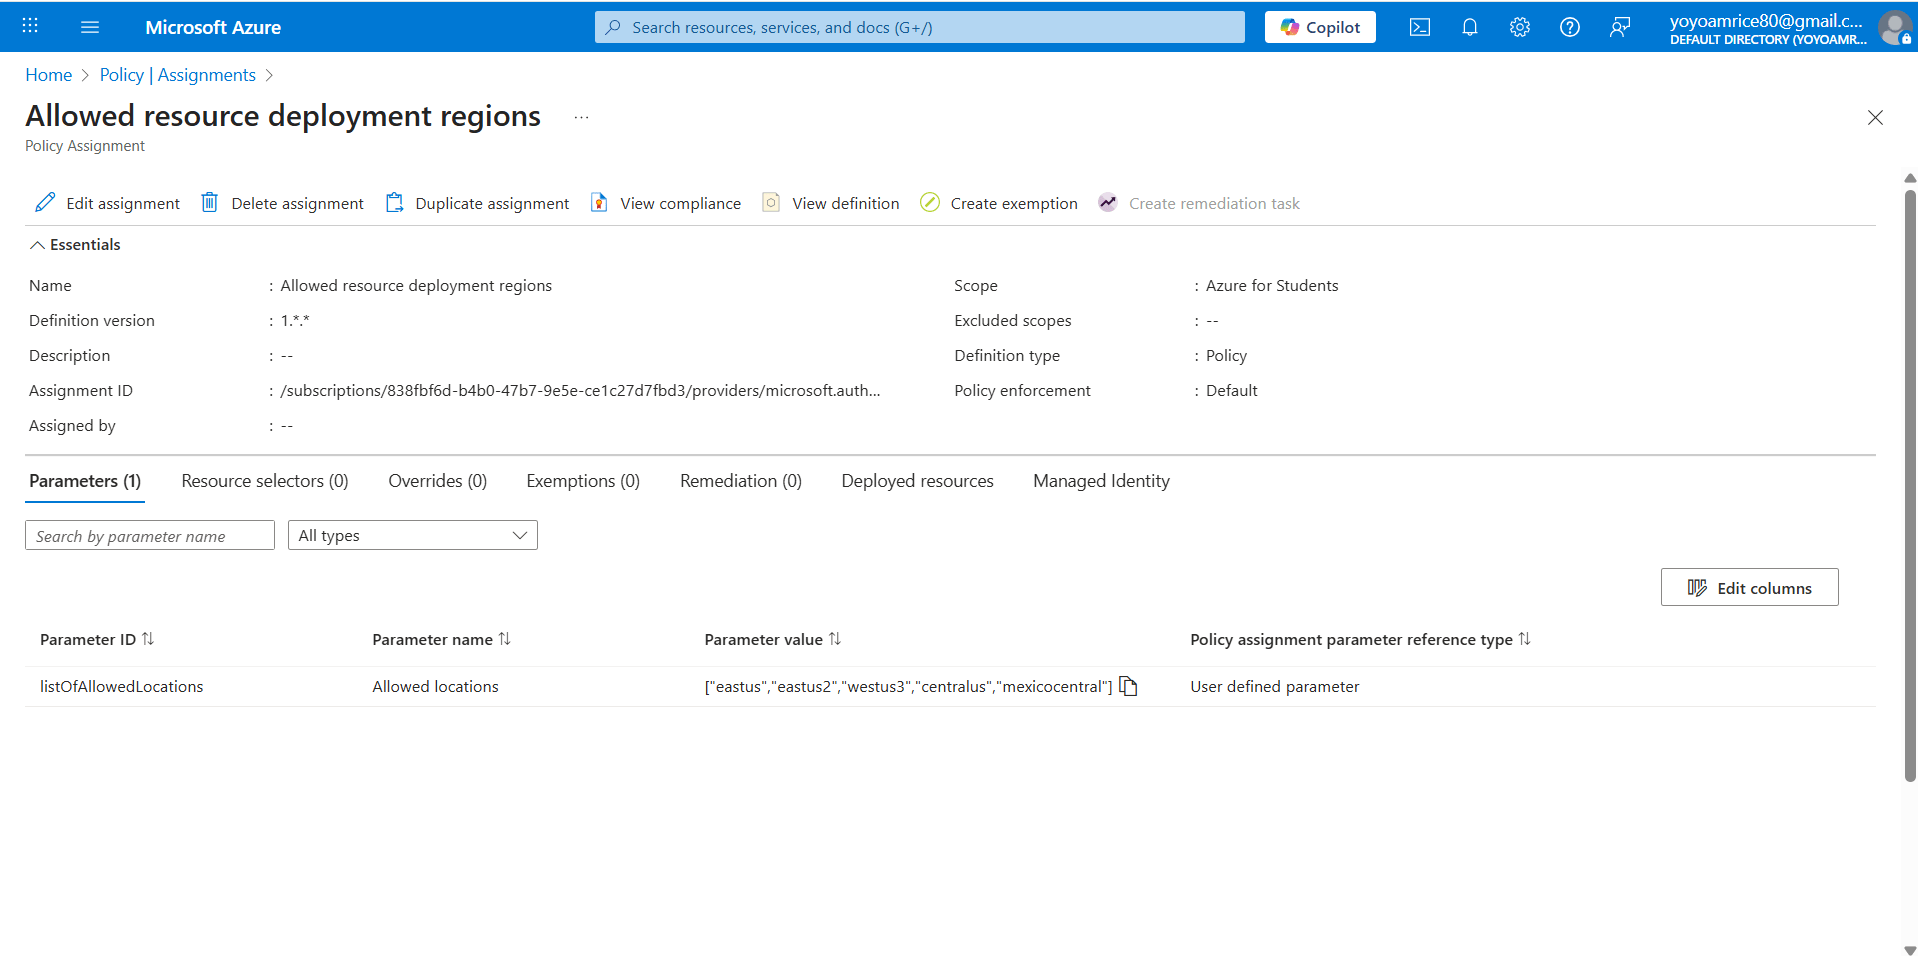The width and height of the screenshot is (1918, 956).
Task: Click the Definition type Policy value
Action: coord(1226,355)
